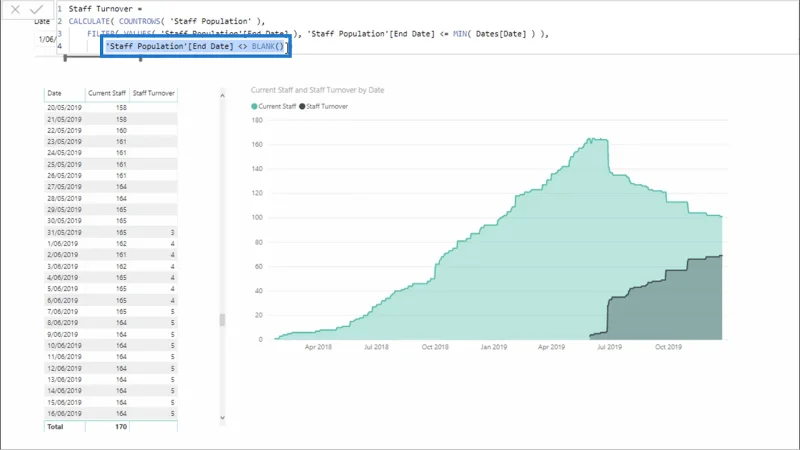This screenshot has width=800, height=450.
Task: Click chart title Current Staff and Staff Turnover by Date
Action: point(317,90)
